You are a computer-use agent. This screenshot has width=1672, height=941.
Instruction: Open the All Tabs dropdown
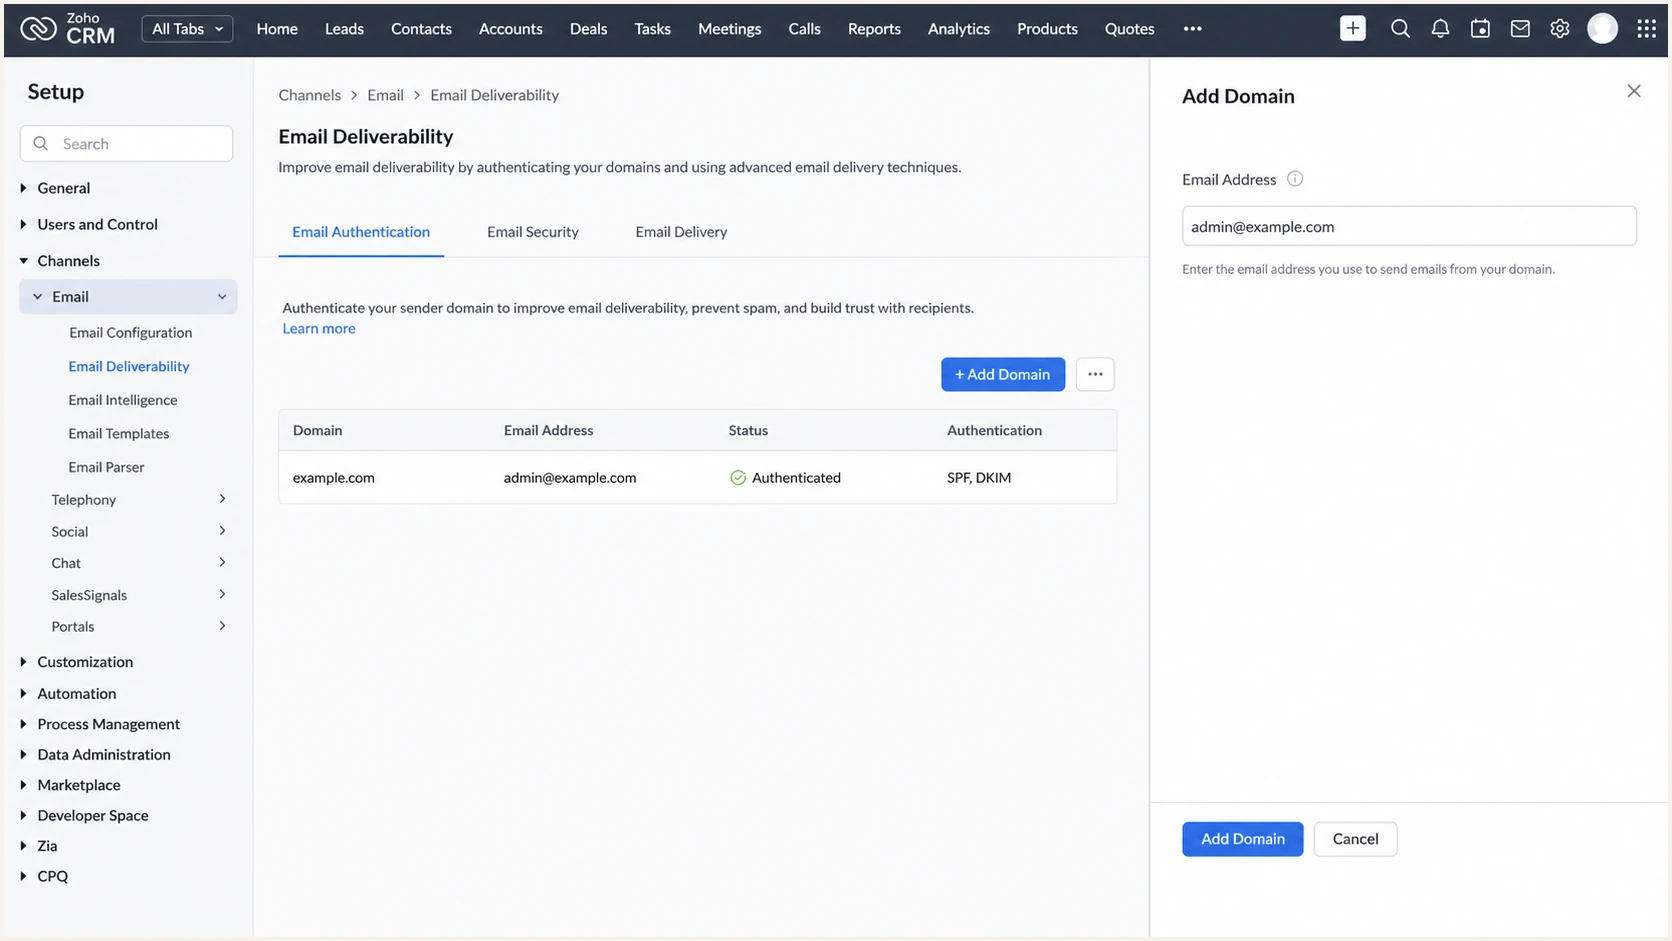[187, 29]
